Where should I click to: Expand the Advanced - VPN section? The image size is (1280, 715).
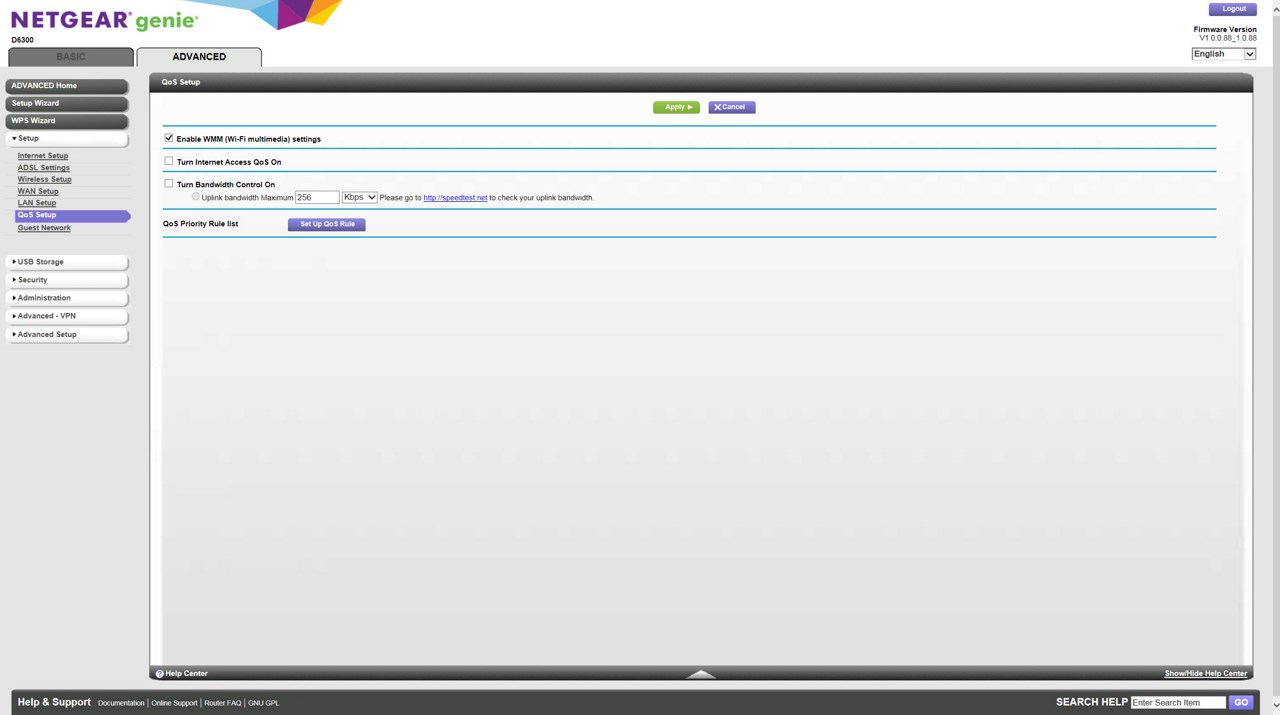pyautogui.click(x=67, y=316)
